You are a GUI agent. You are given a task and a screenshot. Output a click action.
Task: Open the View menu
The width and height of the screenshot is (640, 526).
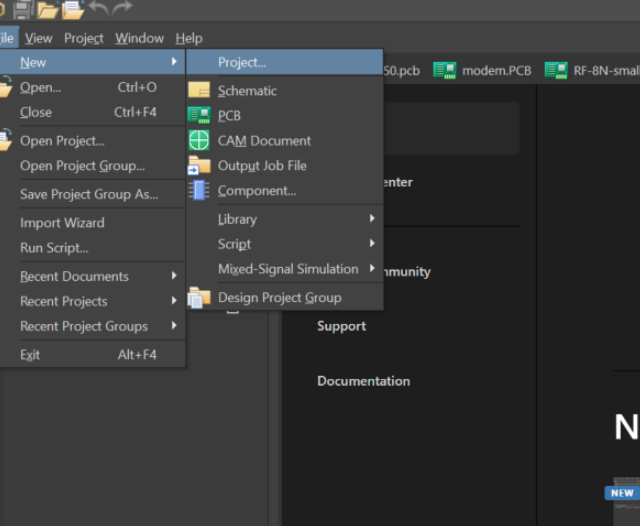(x=39, y=38)
